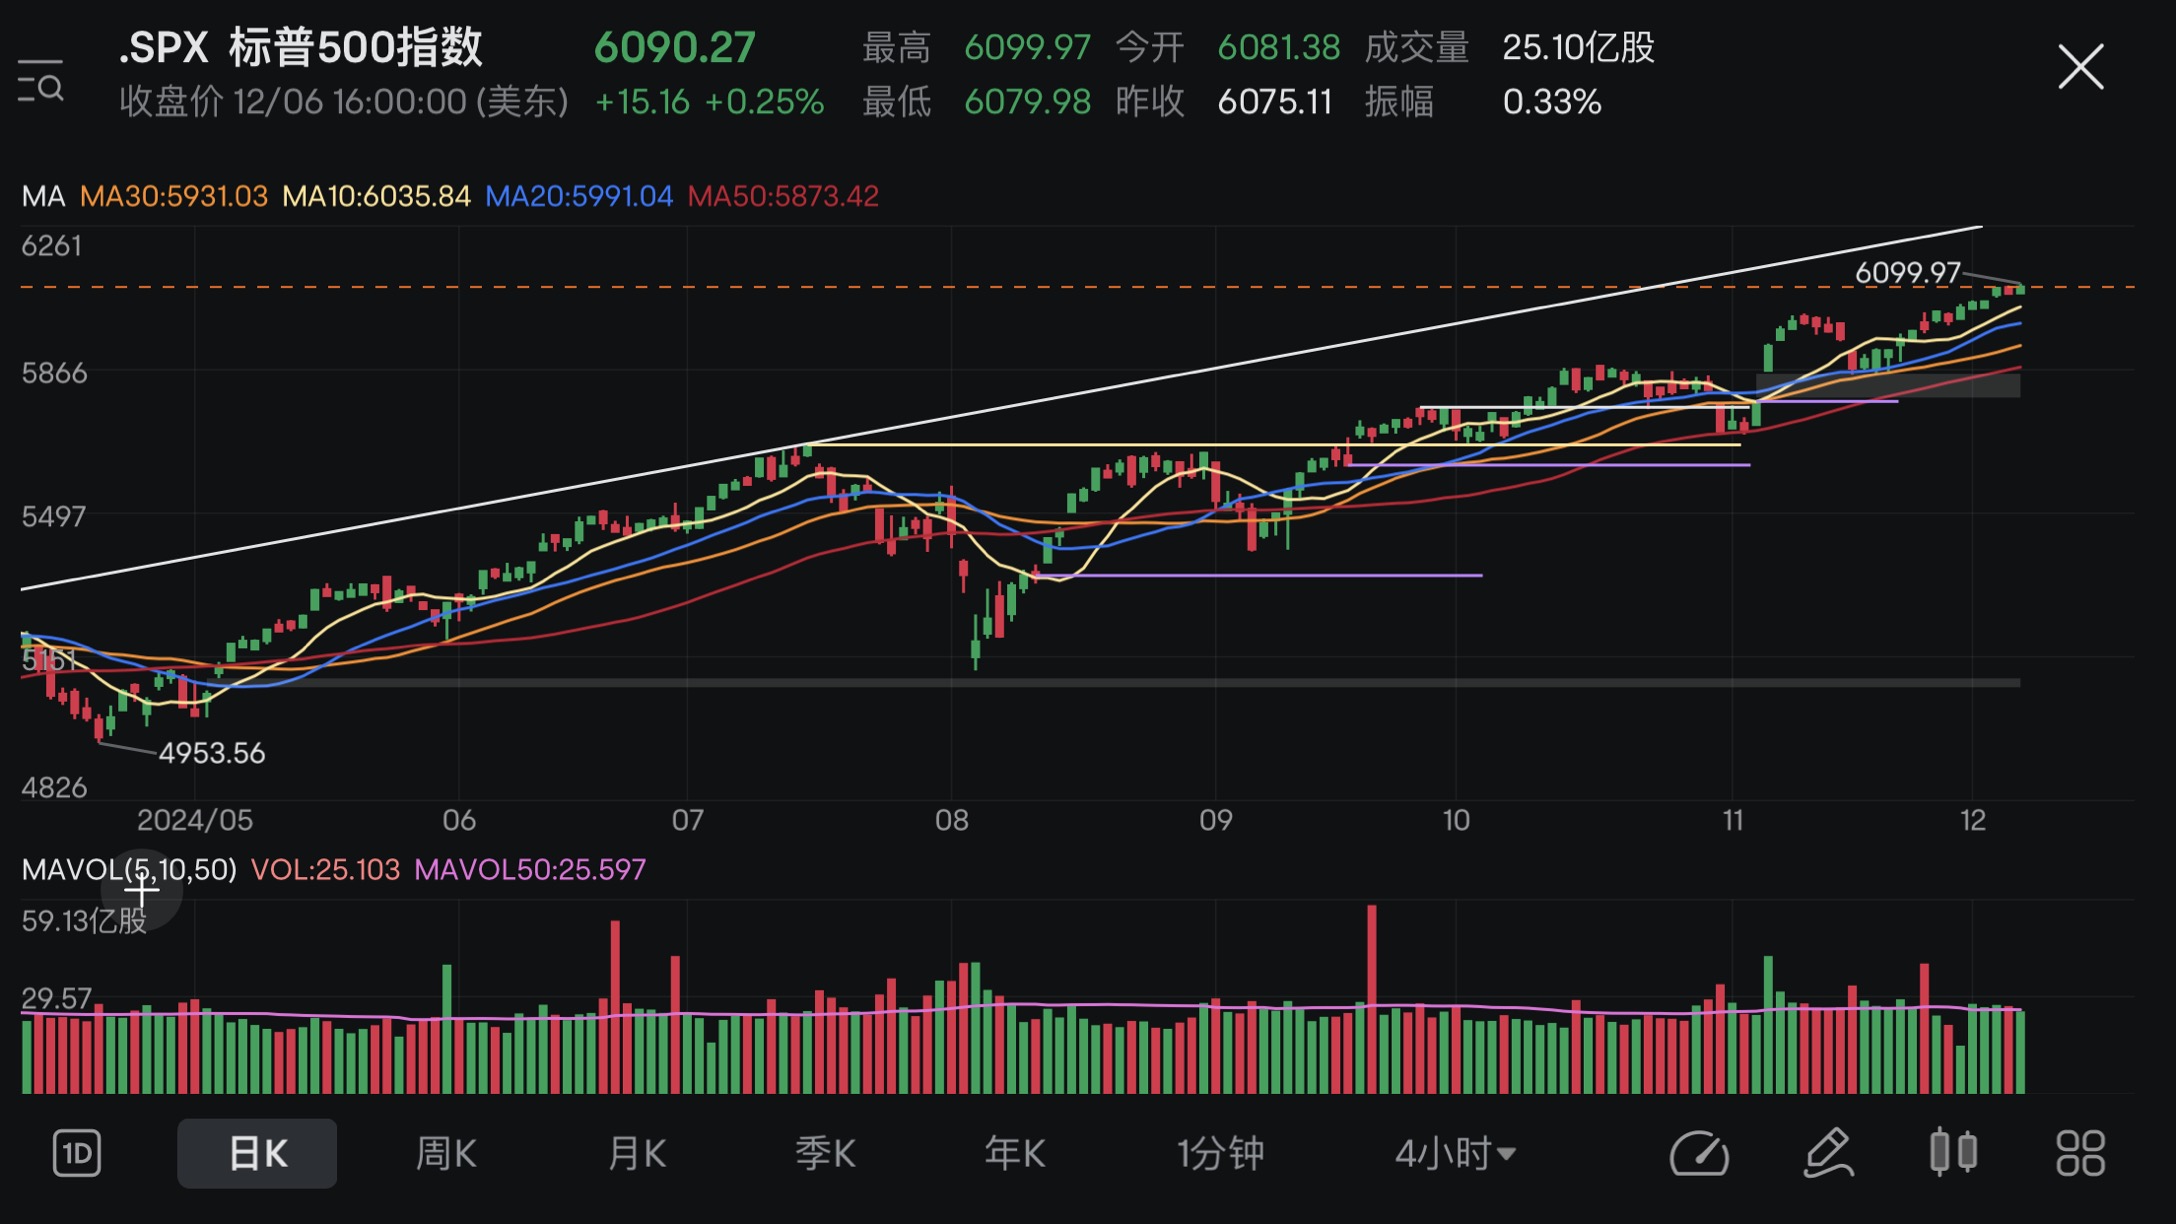This screenshot has width=2176, height=1224.
Task: Tap the 昨收 previous close 6075.11
Action: click(1275, 101)
